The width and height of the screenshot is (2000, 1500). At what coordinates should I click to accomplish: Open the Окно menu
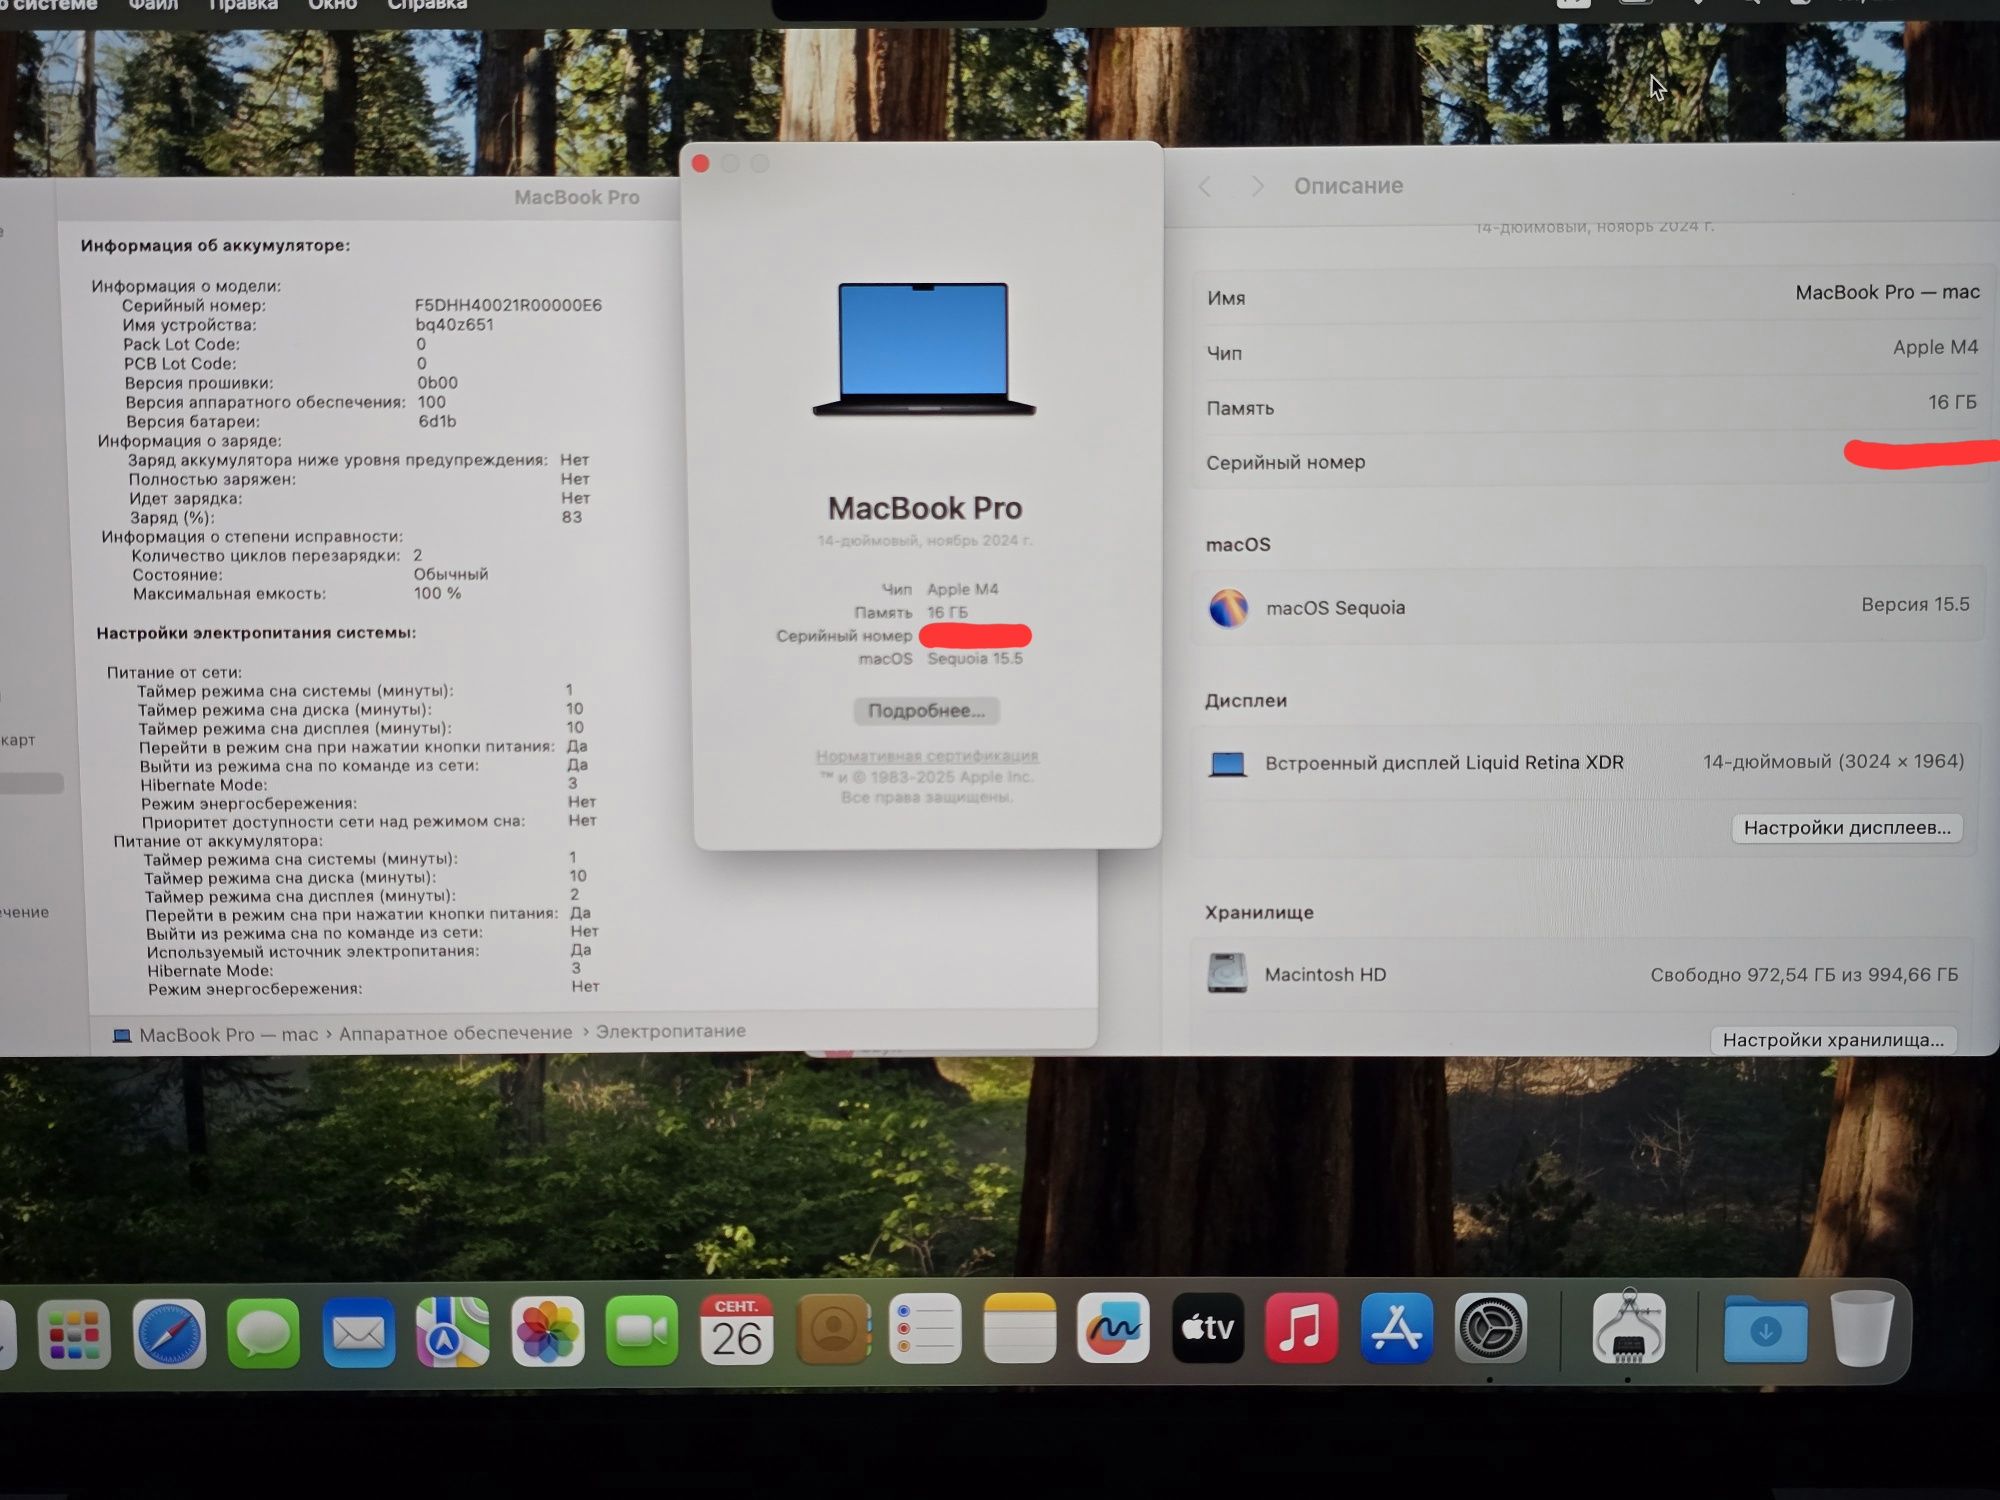(332, 5)
